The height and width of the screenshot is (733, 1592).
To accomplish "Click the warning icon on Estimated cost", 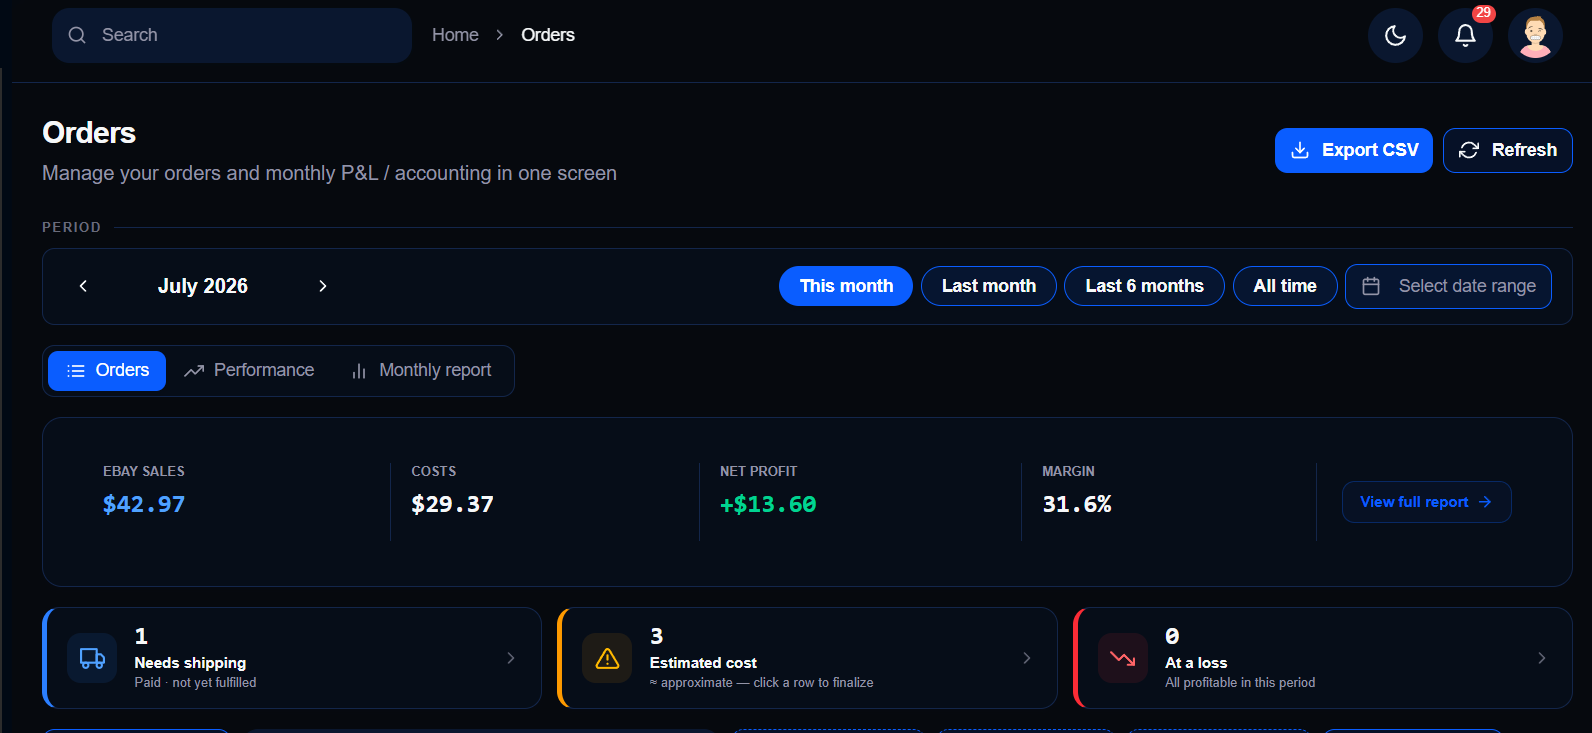I will [x=607, y=658].
